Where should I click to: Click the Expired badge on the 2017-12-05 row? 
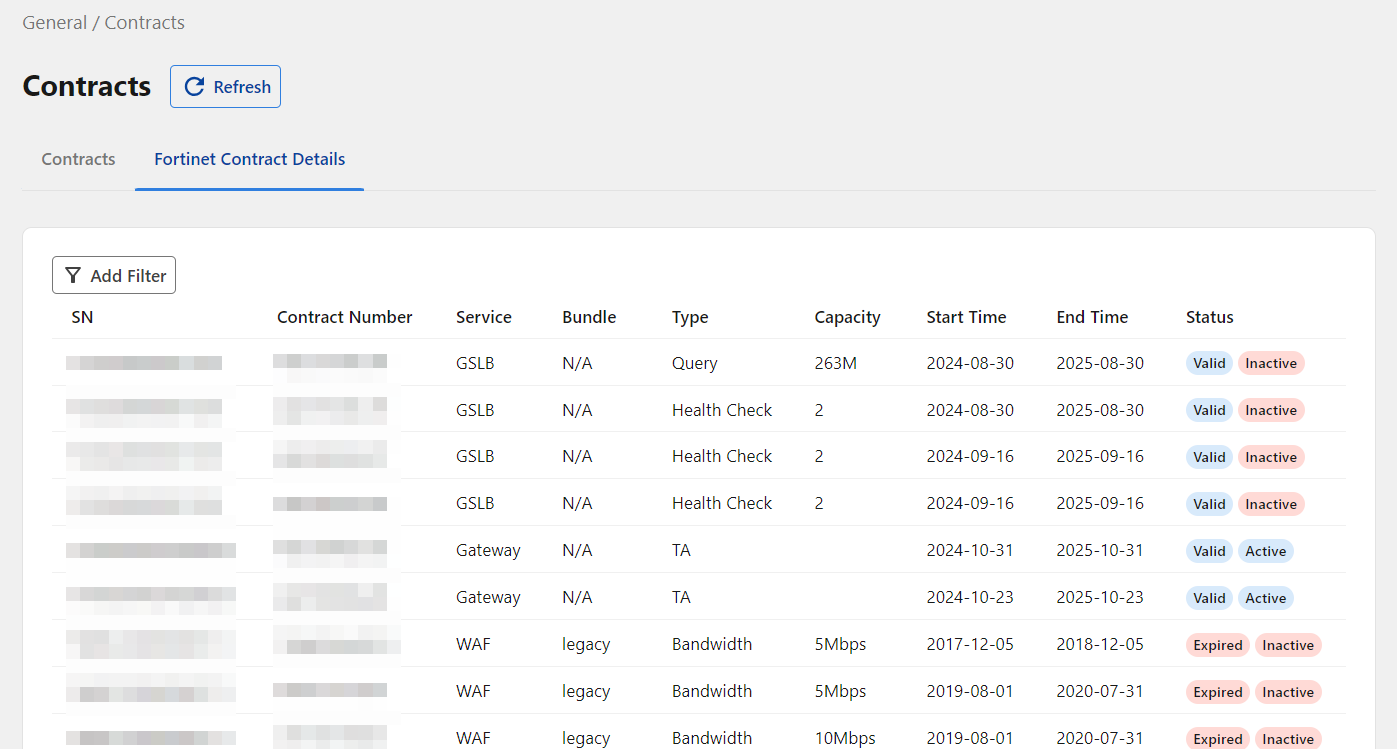point(1217,645)
